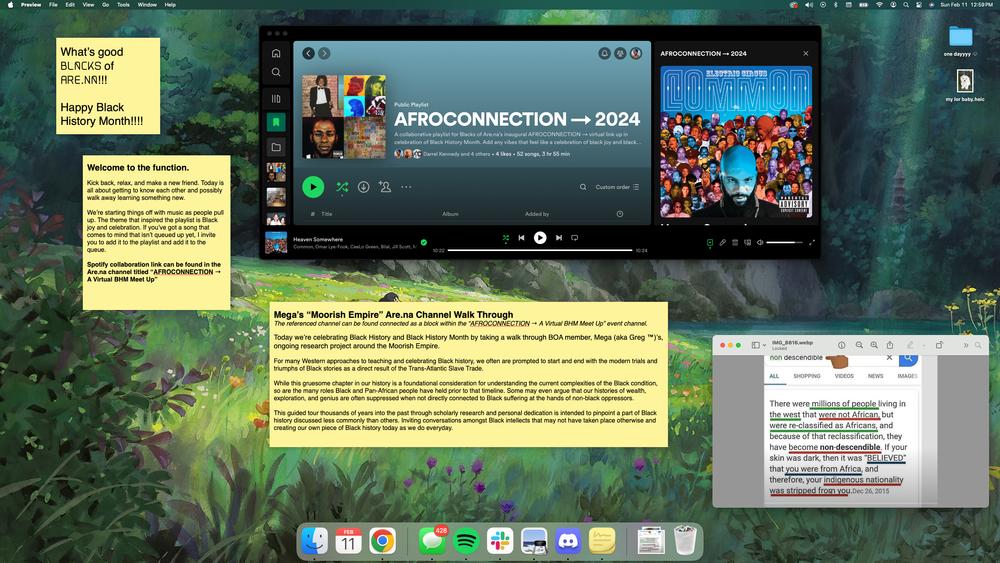Open the Preview sidebar view dropdown
The image size is (1000, 563).
pos(758,345)
